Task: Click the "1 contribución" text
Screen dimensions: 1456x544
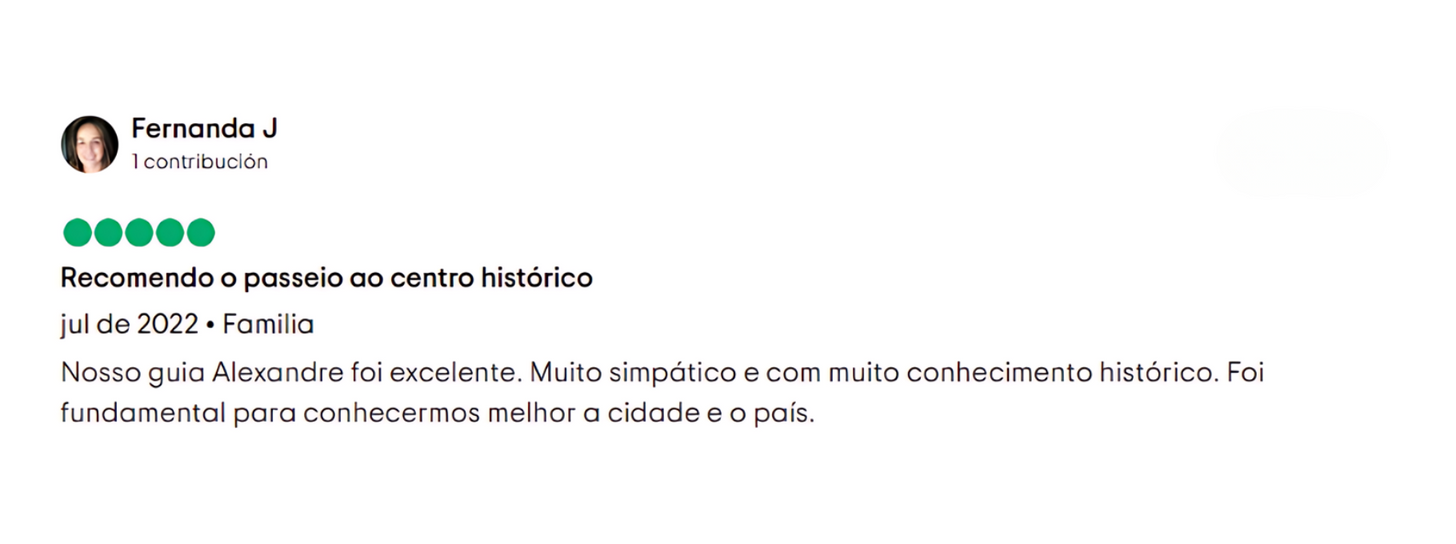Action: [x=200, y=162]
